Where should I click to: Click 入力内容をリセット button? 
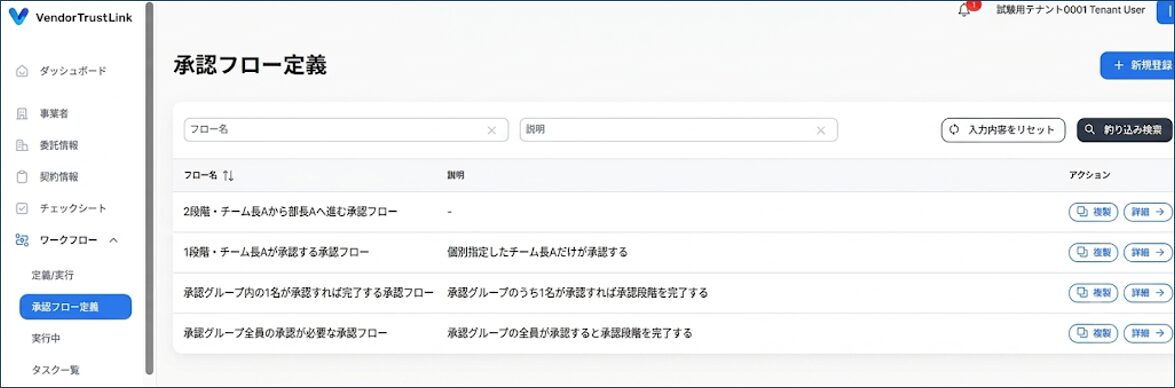click(x=1003, y=130)
